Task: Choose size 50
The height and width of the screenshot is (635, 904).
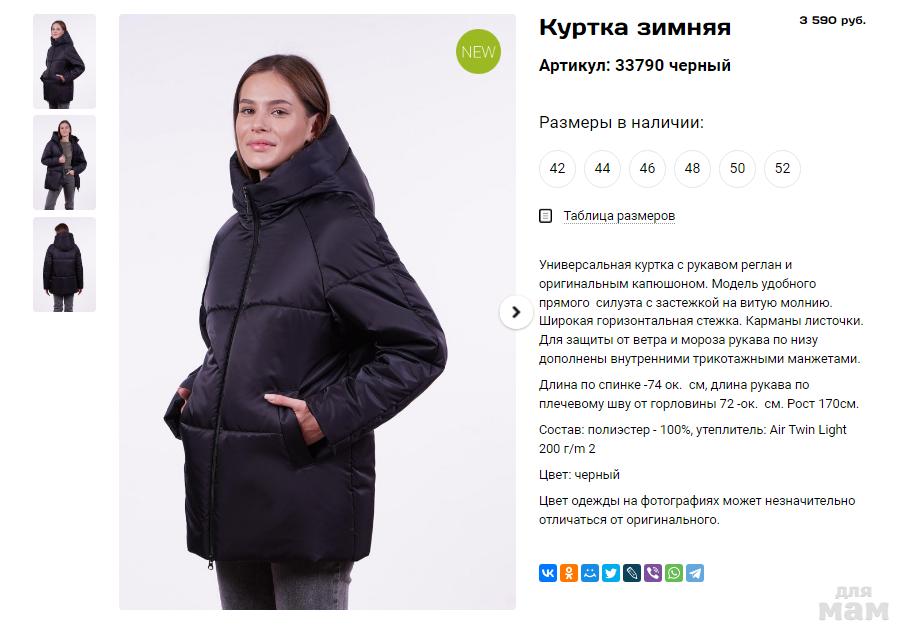Action: click(x=737, y=168)
